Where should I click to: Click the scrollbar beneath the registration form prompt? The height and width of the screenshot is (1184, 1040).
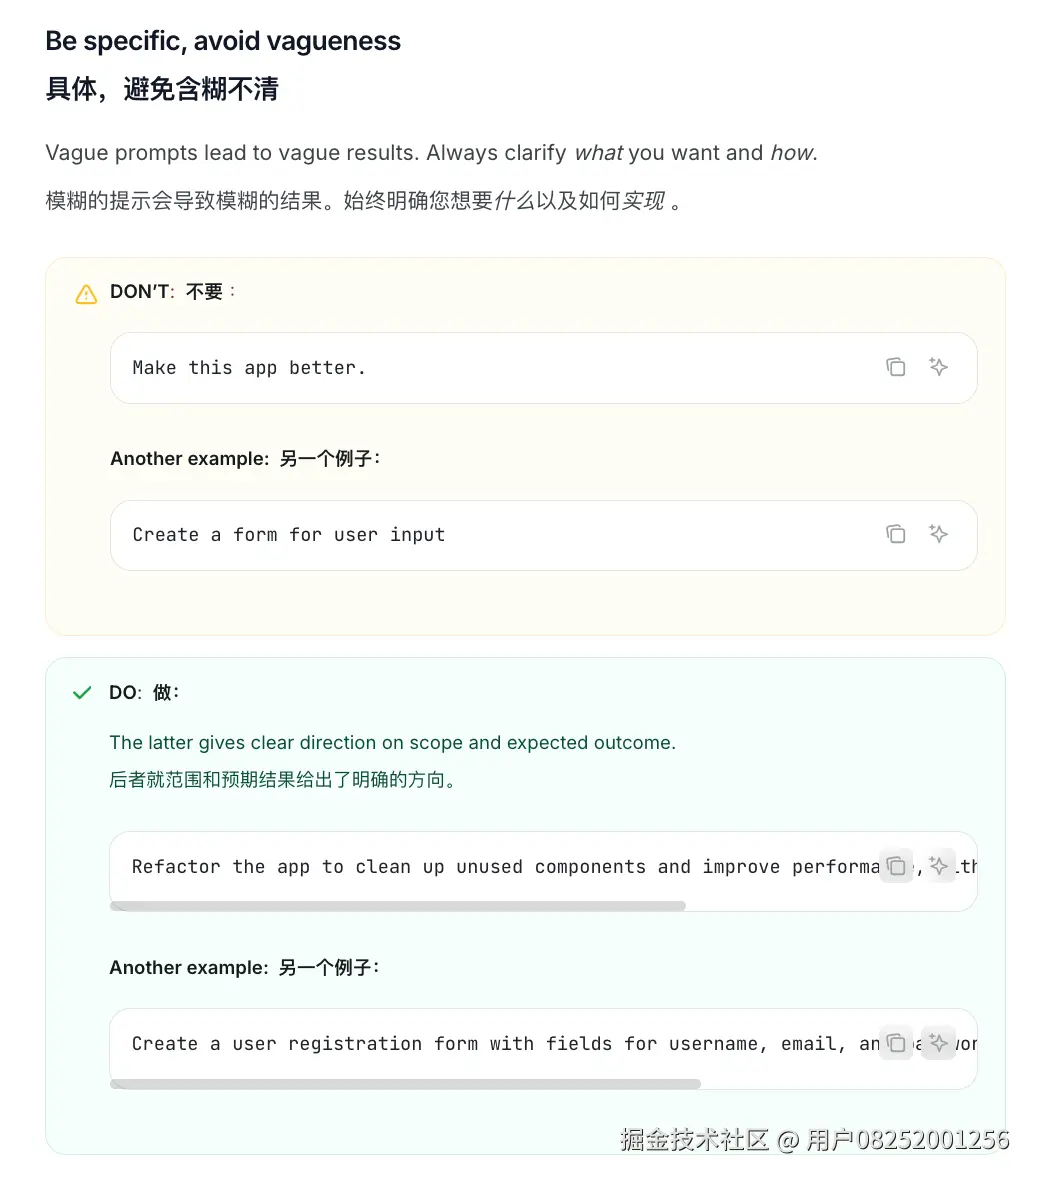click(405, 1083)
